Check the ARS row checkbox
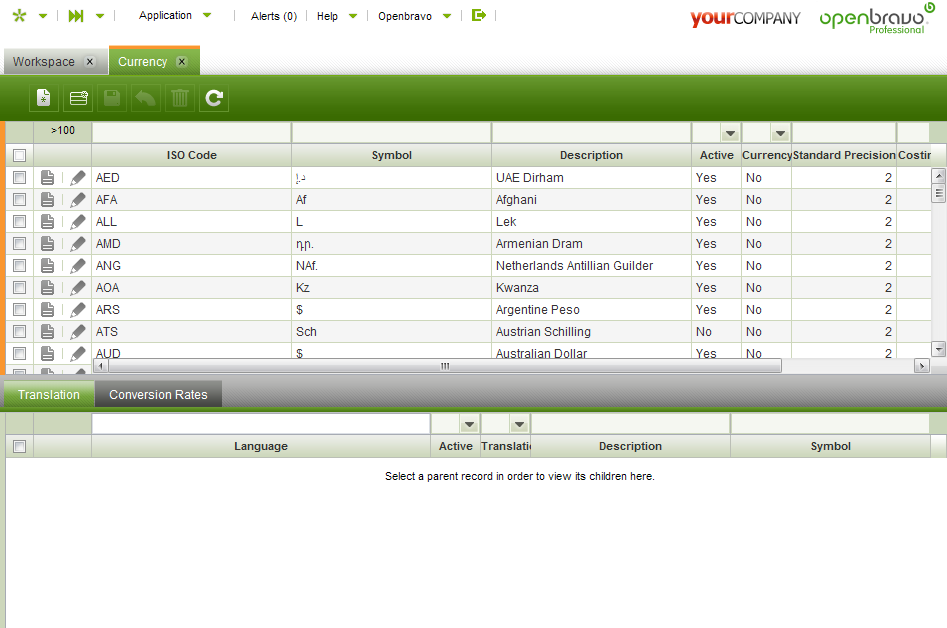Screen dimensions: 947x628 19,309
